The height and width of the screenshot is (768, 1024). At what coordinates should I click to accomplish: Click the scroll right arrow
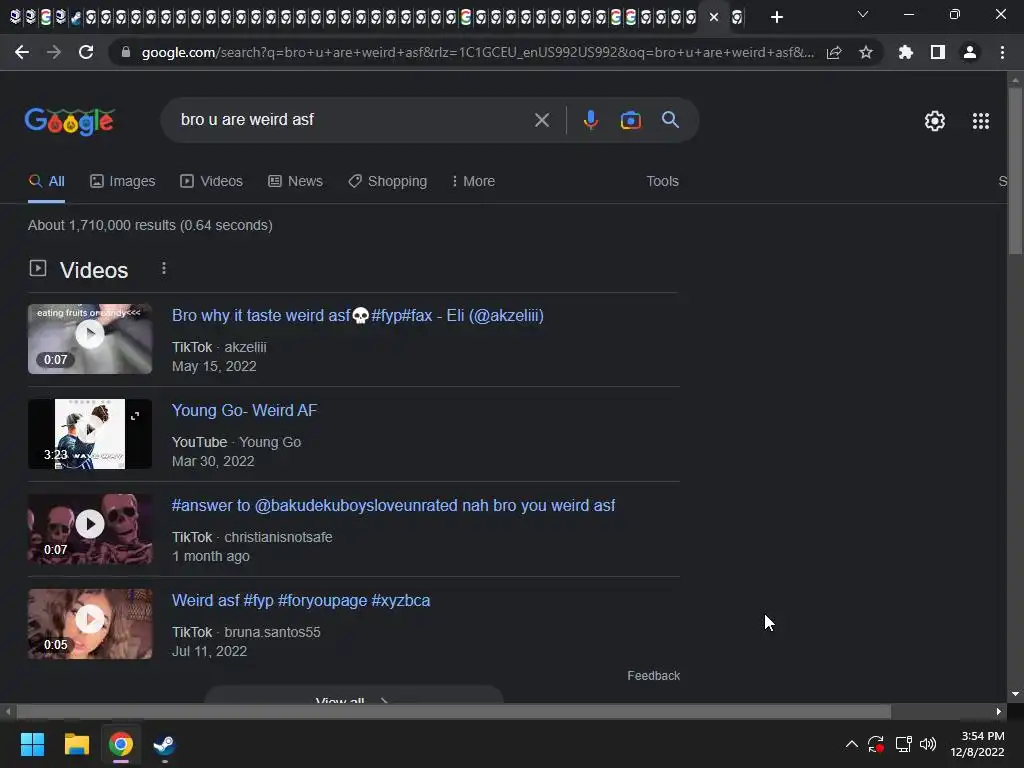pyautogui.click(x=999, y=712)
